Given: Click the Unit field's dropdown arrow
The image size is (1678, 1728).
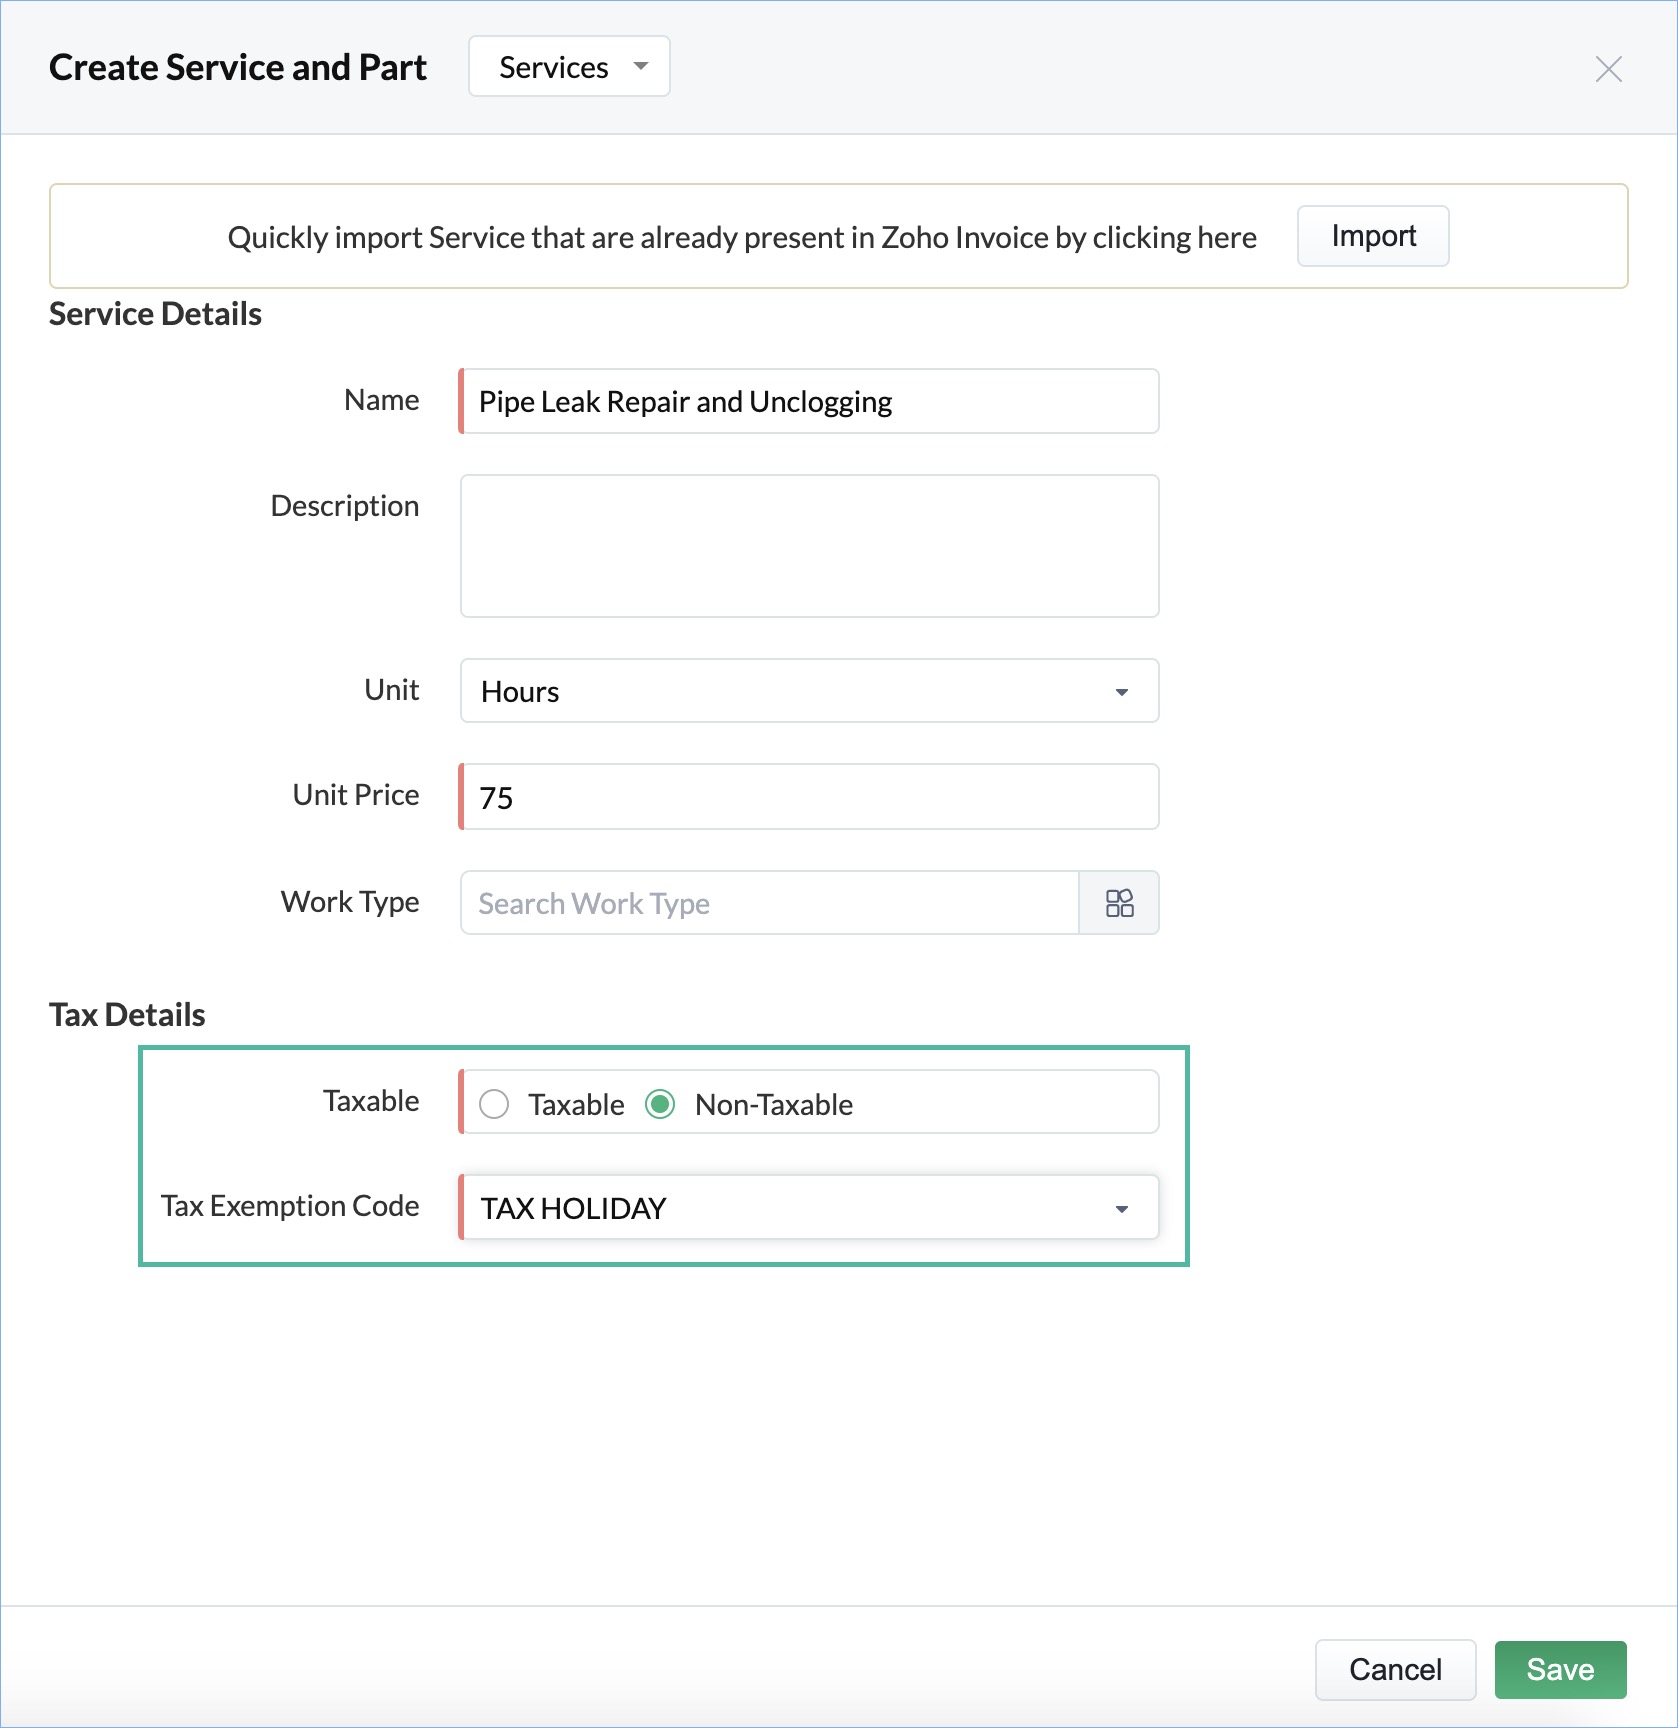Looking at the screenshot, I should [x=1121, y=692].
